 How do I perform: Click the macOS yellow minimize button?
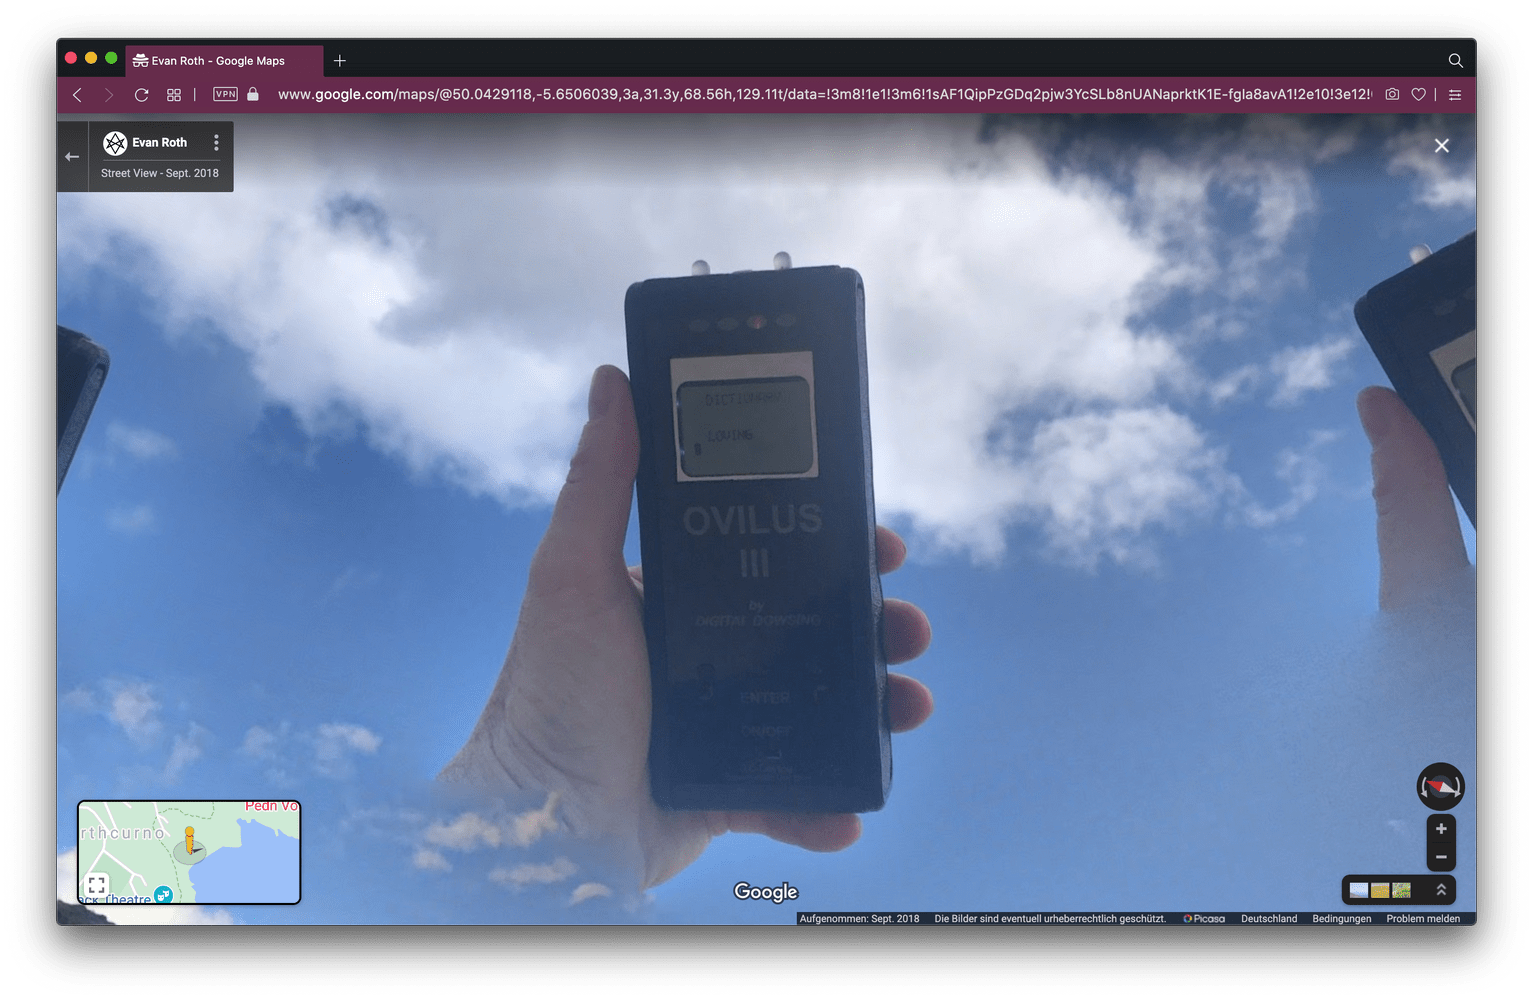coord(91,58)
